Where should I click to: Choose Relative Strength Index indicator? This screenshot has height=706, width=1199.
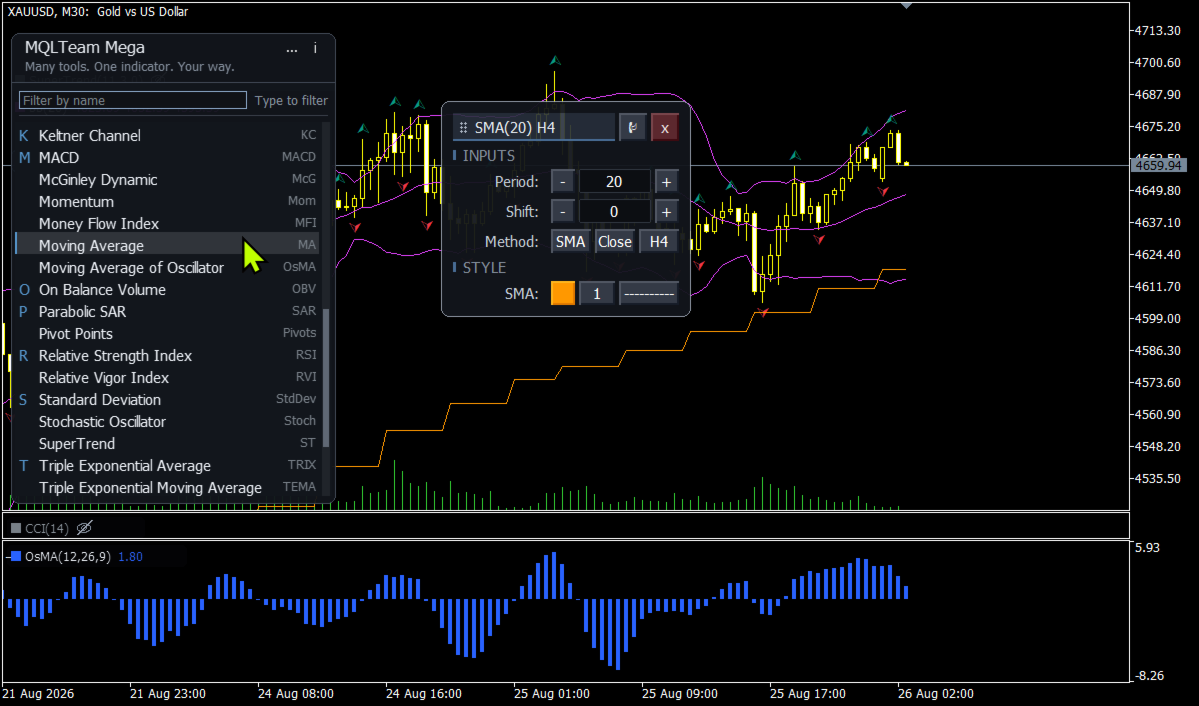(167, 356)
